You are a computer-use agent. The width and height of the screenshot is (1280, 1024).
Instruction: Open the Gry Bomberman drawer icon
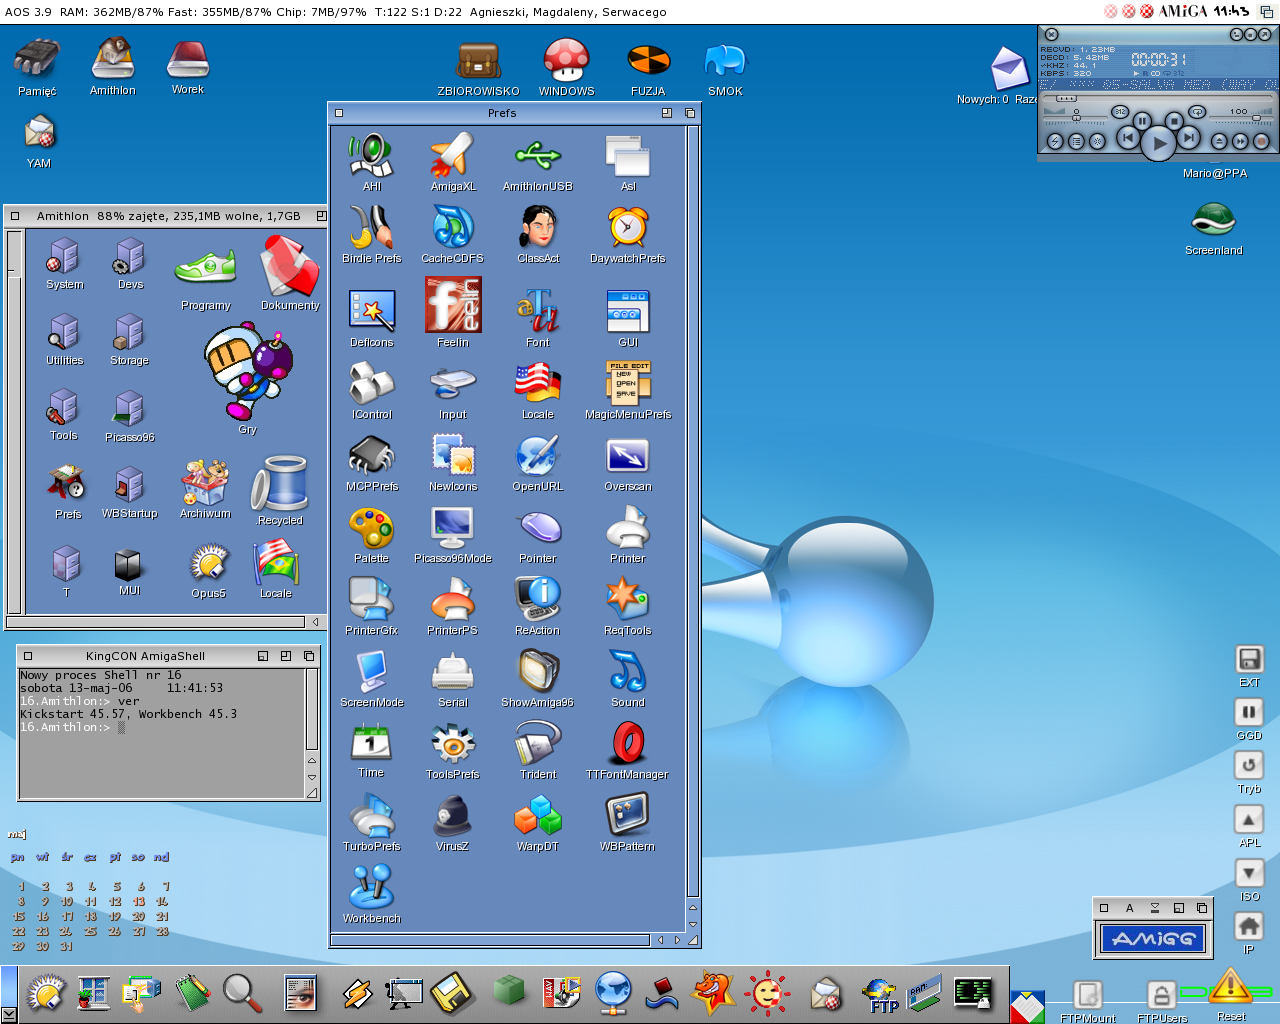248,371
